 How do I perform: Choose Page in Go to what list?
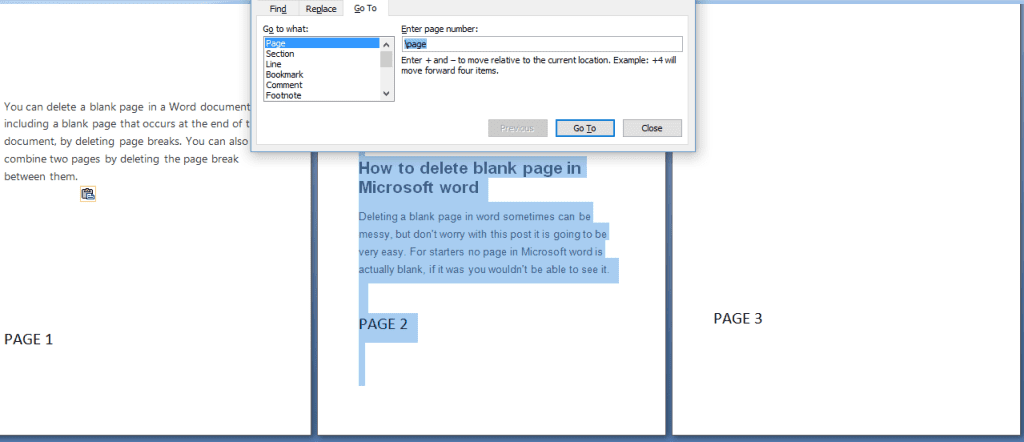(x=322, y=43)
